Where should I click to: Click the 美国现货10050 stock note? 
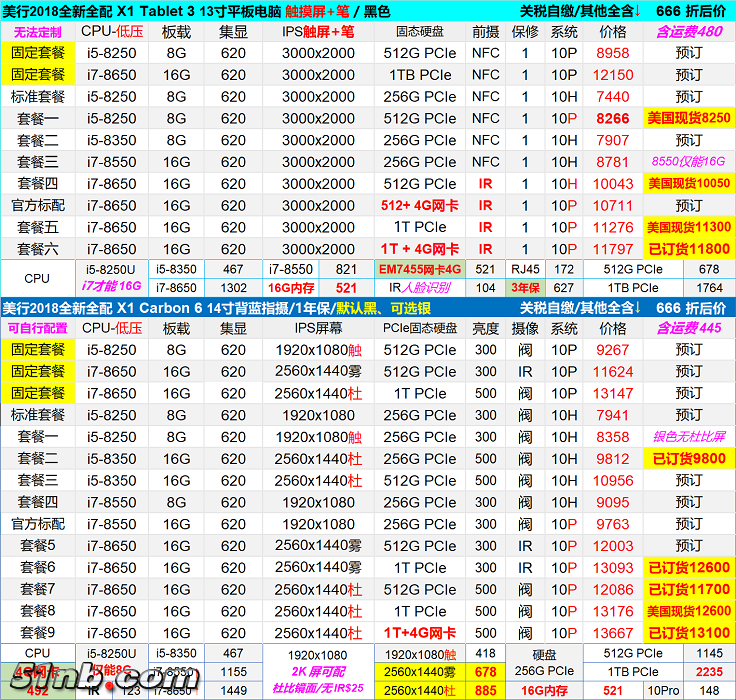point(689,183)
